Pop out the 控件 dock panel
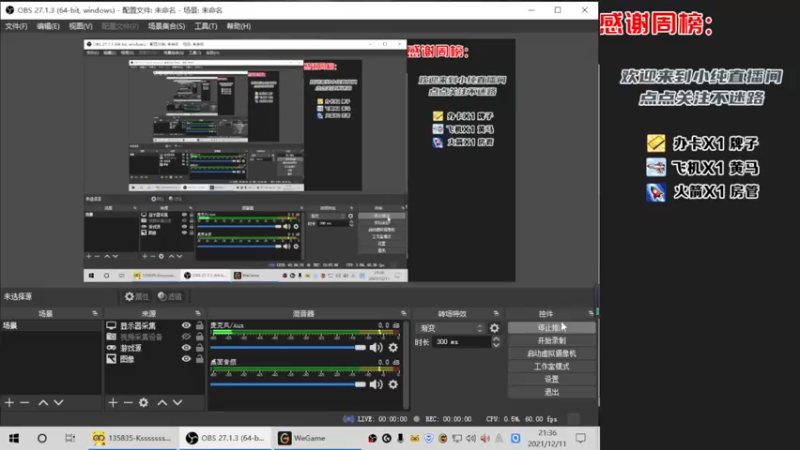The image size is (800, 450). click(x=591, y=313)
